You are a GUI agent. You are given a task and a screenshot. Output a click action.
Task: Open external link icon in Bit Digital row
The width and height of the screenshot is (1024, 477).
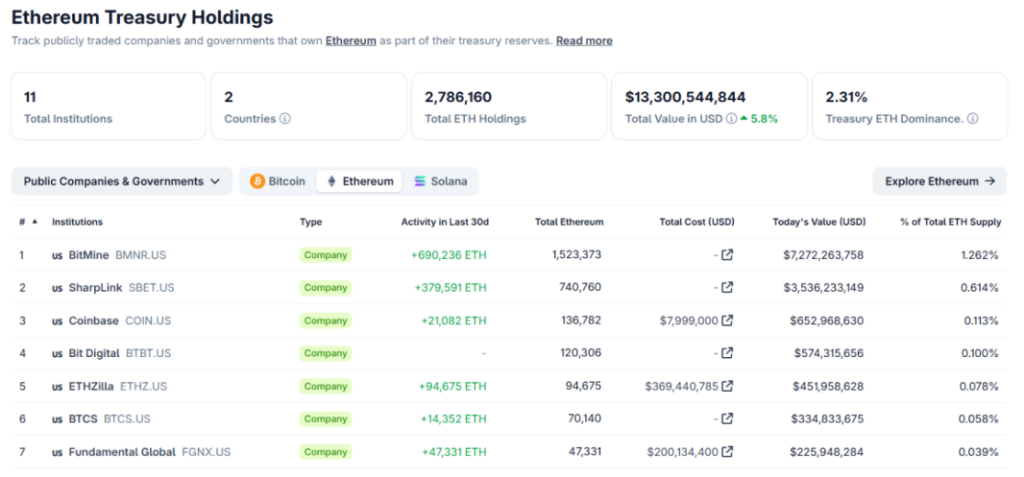pos(727,353)
